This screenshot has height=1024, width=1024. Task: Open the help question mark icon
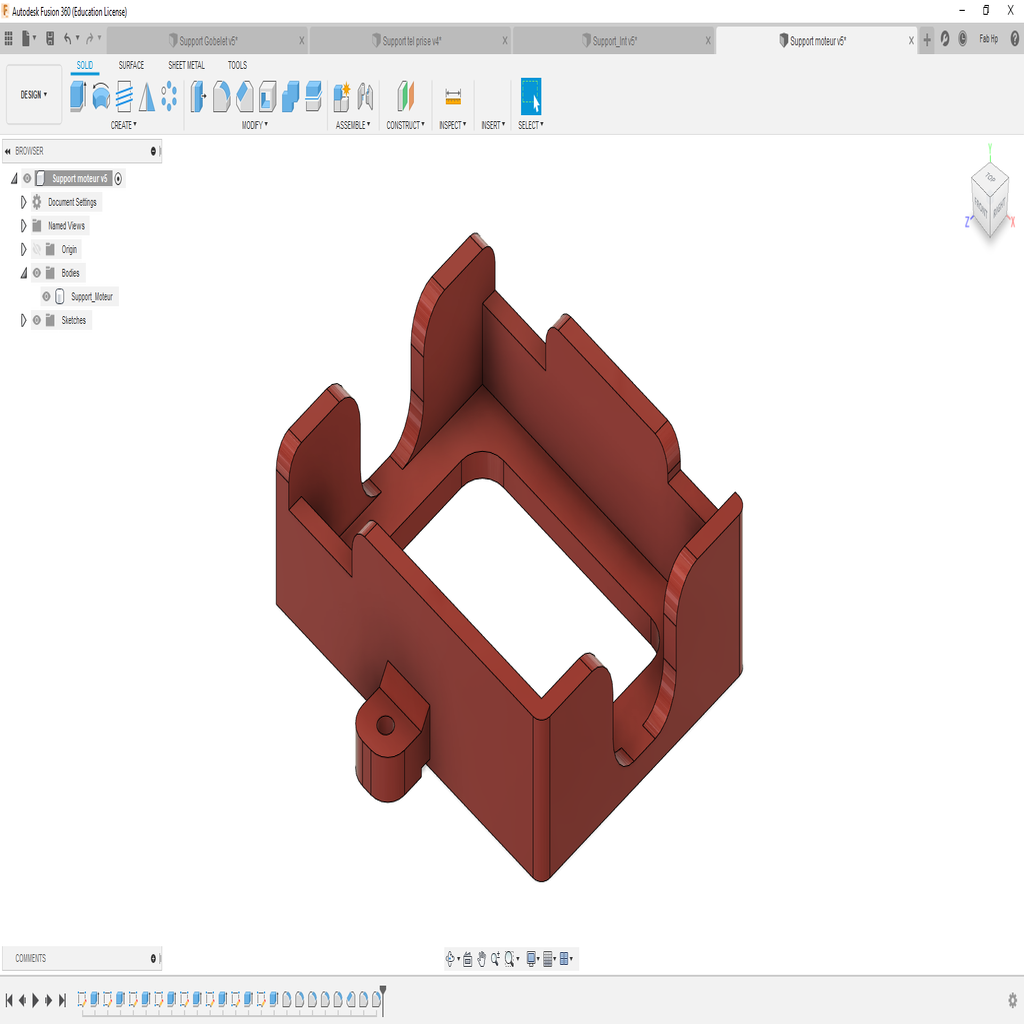coord(1015,39)
